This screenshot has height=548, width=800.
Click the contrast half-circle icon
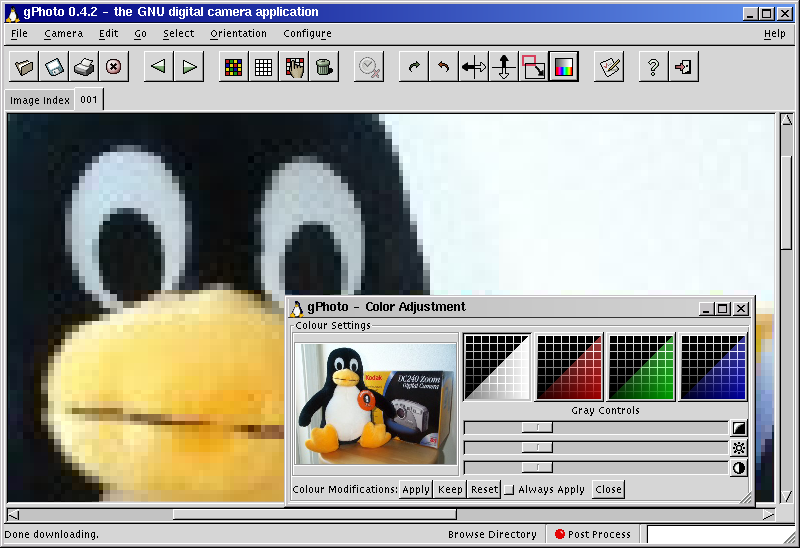click(739, 468)
